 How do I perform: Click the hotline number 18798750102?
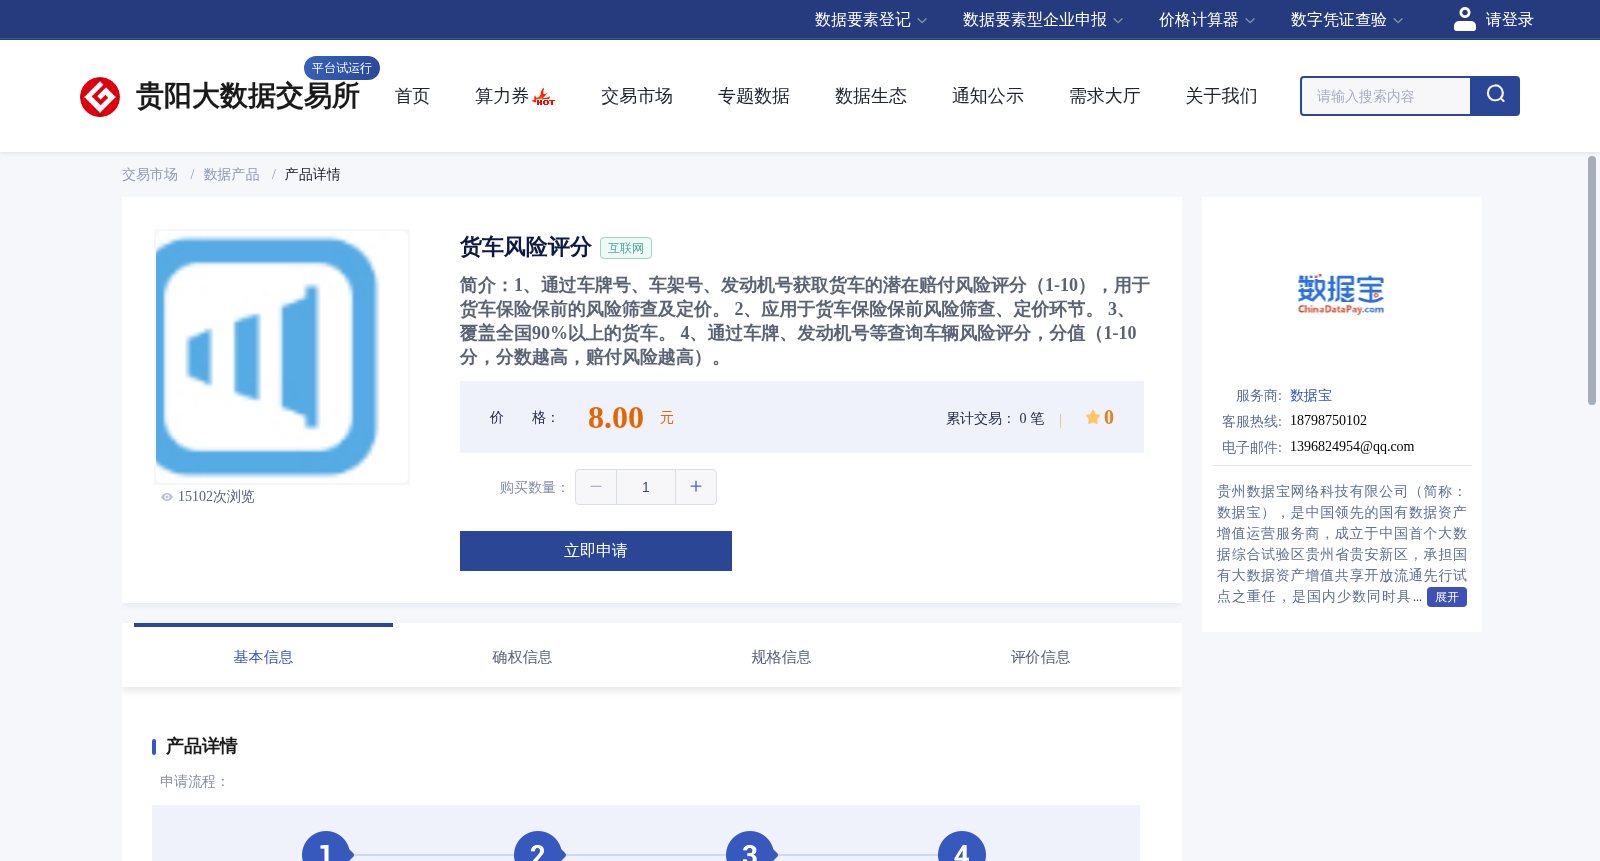coord(1328,421)
